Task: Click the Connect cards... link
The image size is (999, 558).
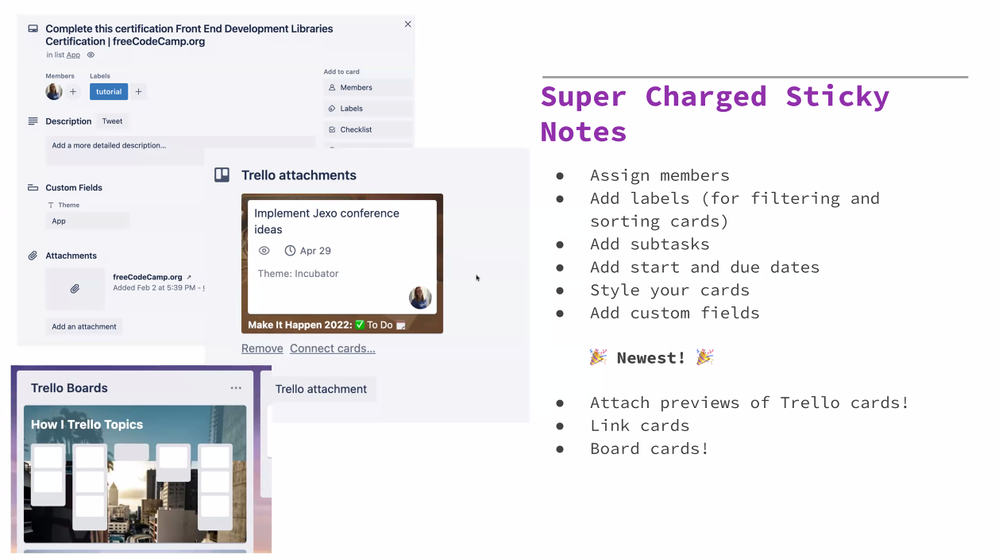Action: click(333, 348)
